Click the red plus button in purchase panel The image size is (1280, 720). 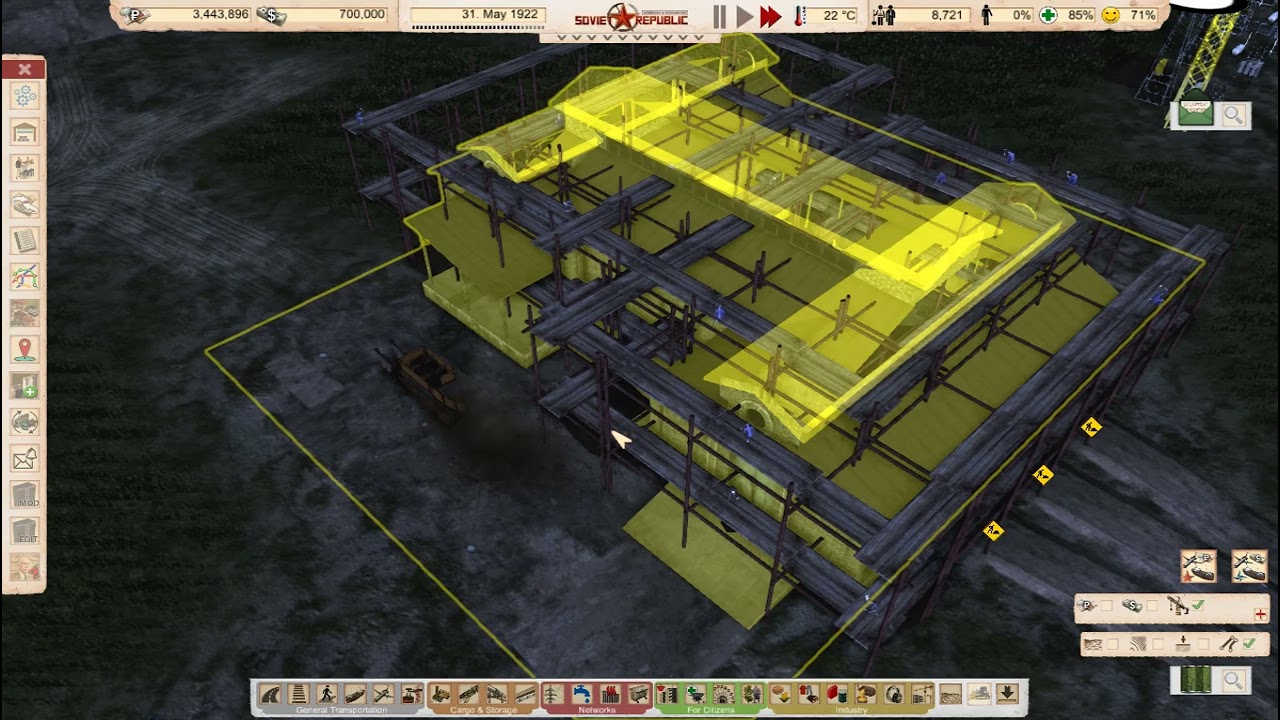tap(1260, 614)
